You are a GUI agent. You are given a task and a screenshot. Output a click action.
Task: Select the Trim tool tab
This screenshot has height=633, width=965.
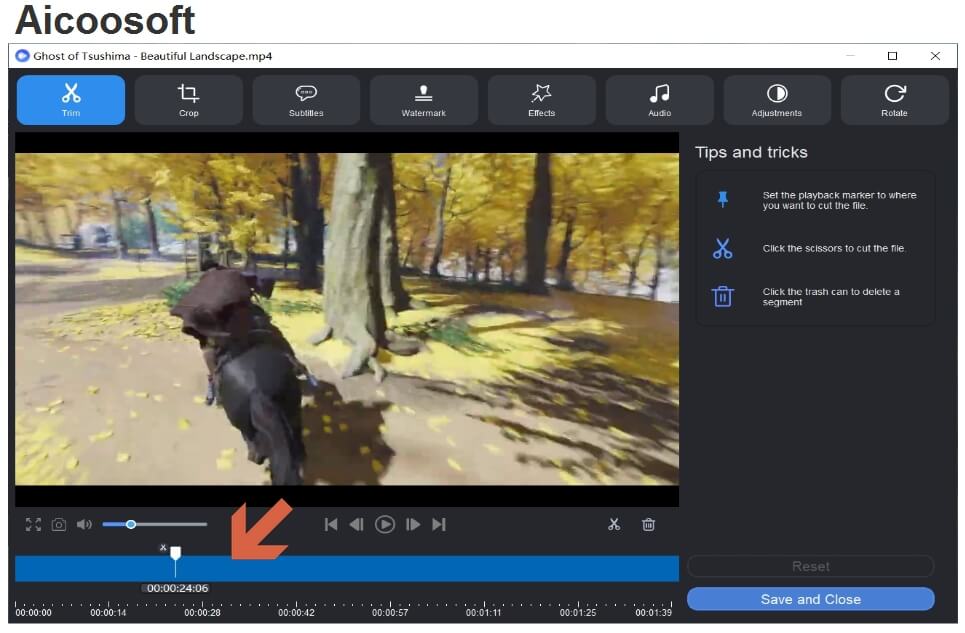click(71, 100)
